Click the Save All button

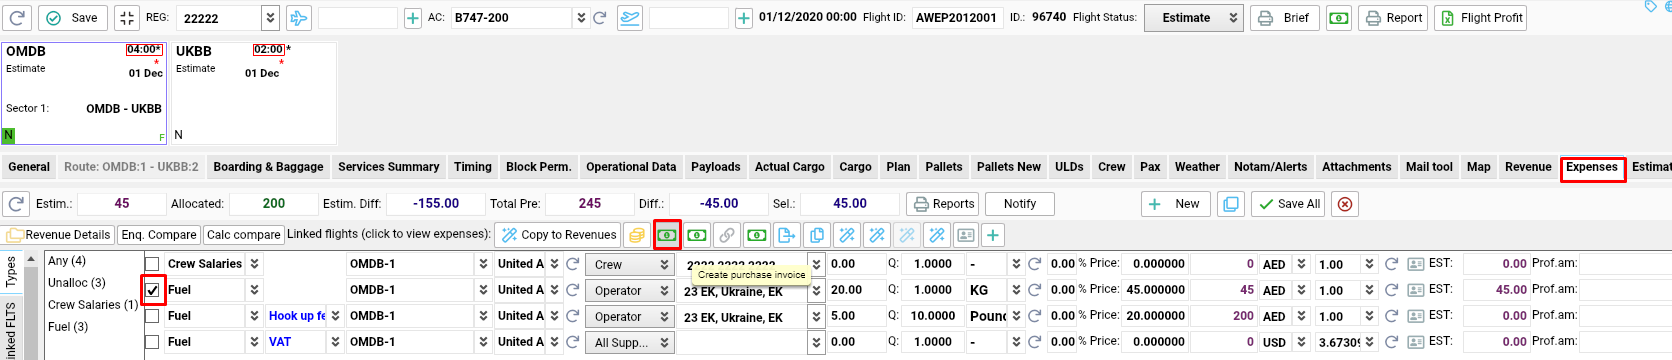pyautogui.click(x=1289, y=204)
